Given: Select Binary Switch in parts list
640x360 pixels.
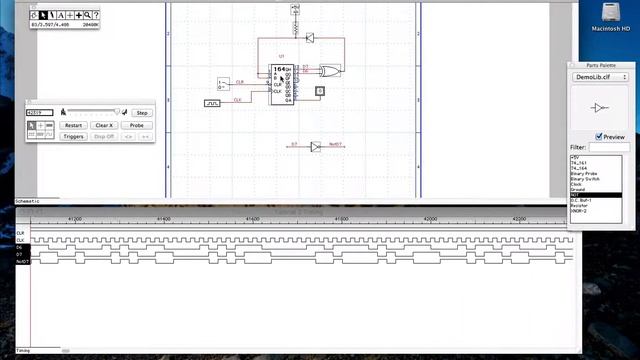Looking at the screenshot, I should pyautogui.click(x=596, y=179).
